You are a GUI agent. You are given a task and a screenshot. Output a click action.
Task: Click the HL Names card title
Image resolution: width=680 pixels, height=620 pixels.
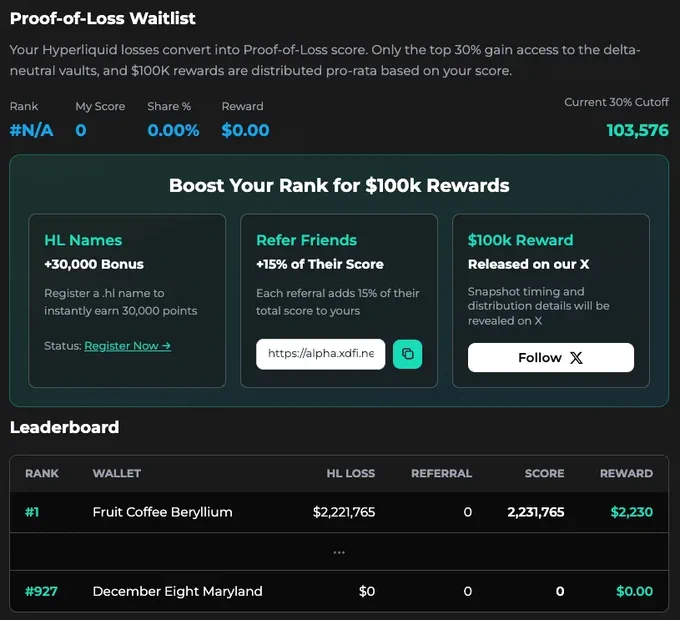coord(83,240)
